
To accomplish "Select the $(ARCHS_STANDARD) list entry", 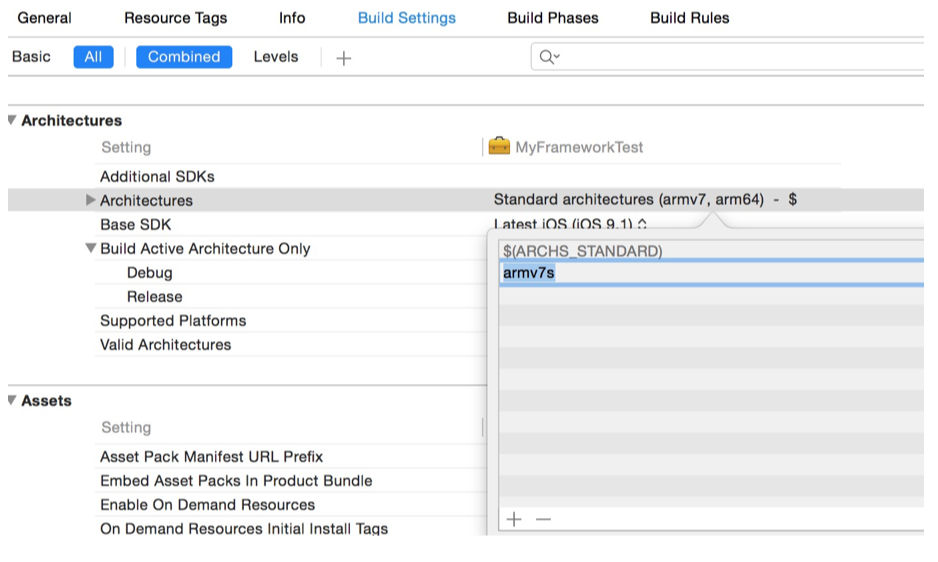I will [x=582, y=251].
